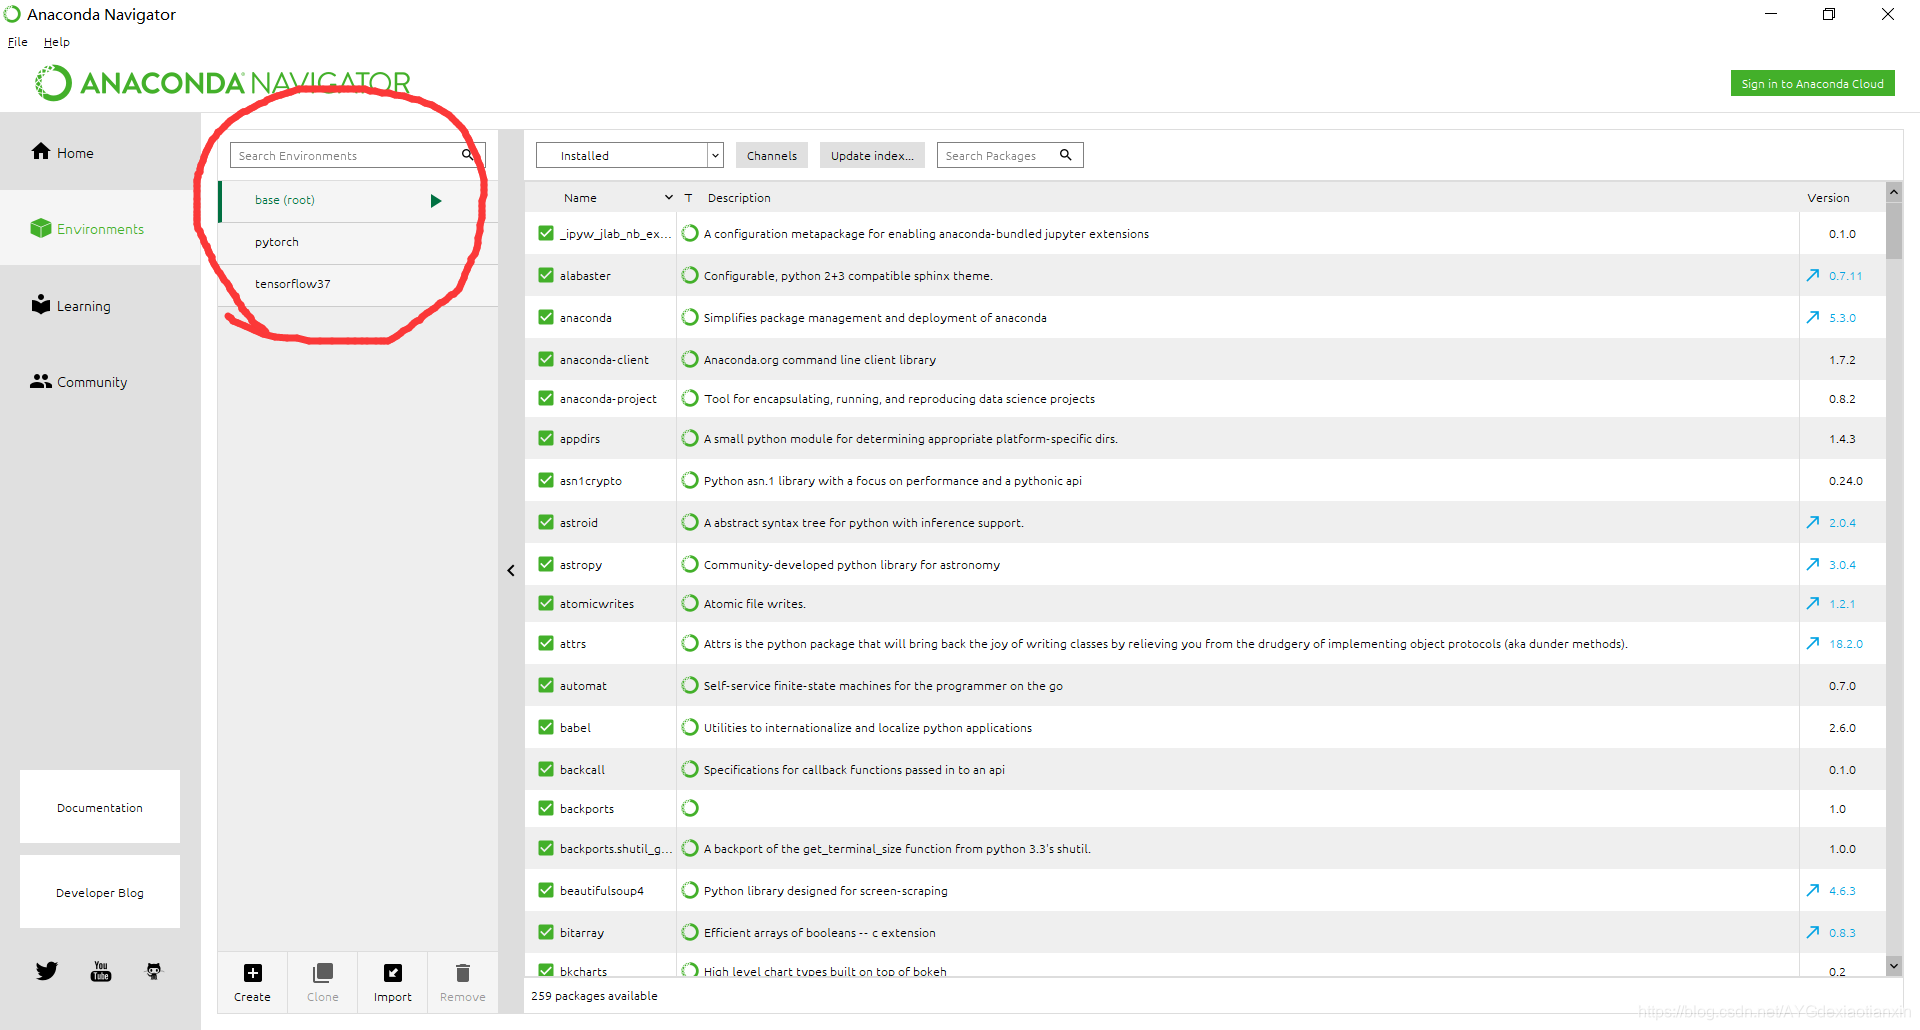Image resolution: width=1920 pixels, height=1030 pixels.
Task: Click the green play arrow on base (root)
Action: tap(436, 201)
